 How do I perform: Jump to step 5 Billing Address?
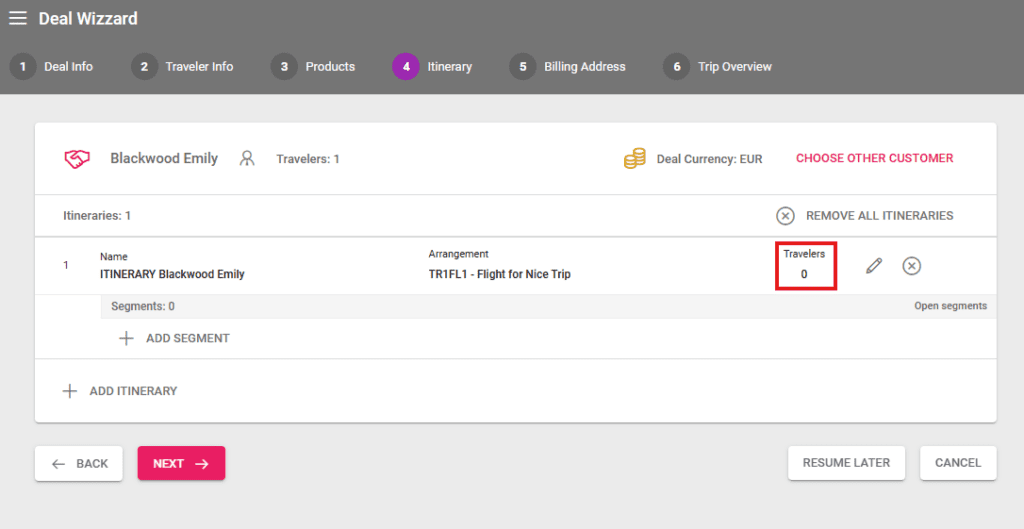[568, 67]
